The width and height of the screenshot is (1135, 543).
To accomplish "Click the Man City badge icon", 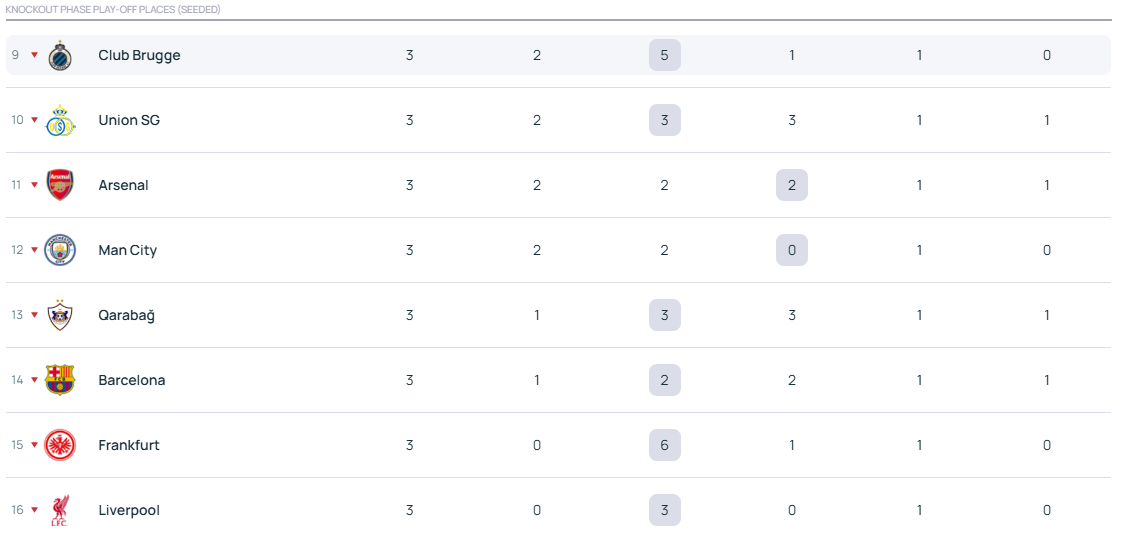I will (x=60, y=250).
